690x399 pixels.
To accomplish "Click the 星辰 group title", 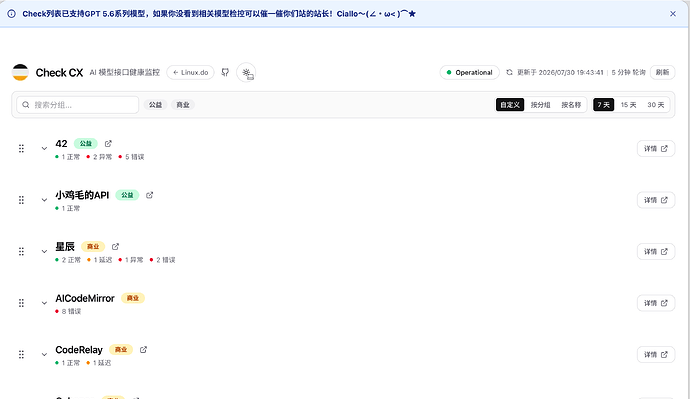I will 65,246.
